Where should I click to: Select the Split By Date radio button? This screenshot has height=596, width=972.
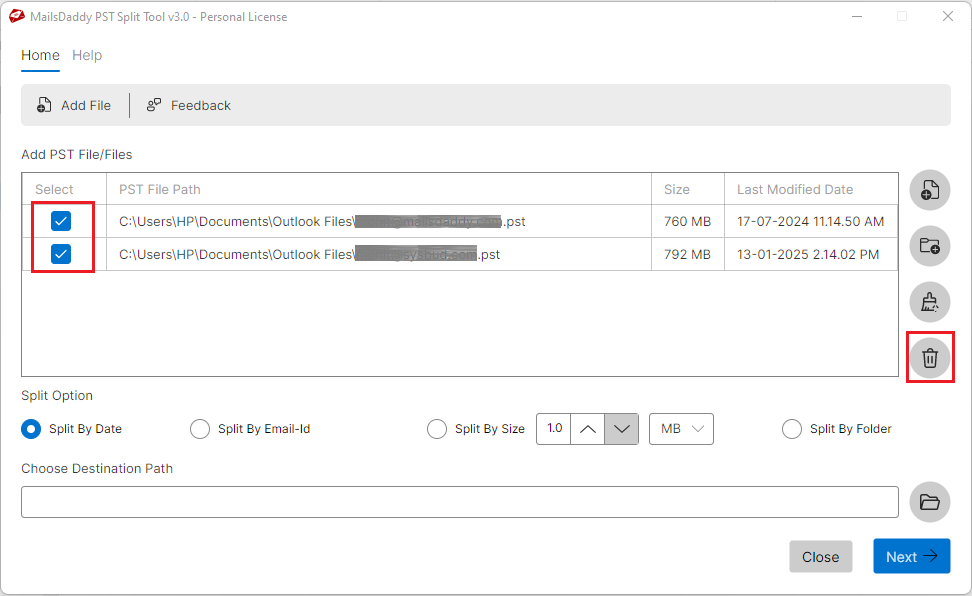click(31, 429)
